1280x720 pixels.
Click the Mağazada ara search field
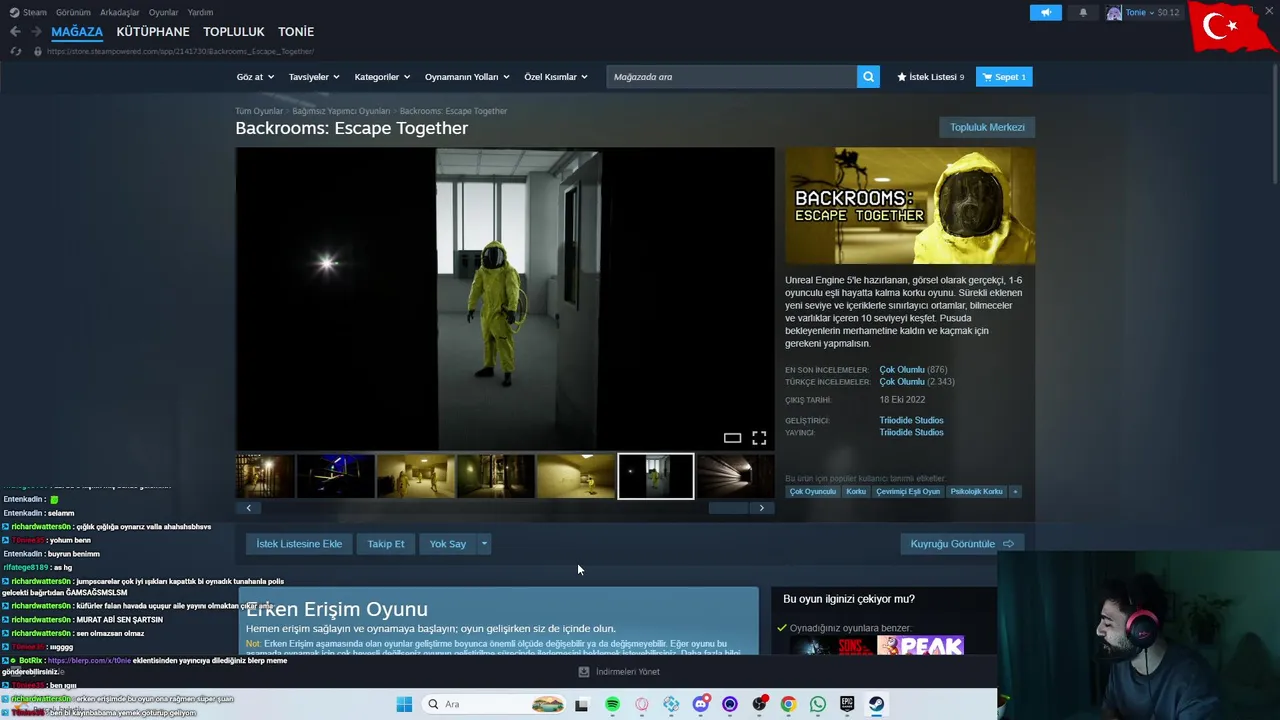click(x=731, y=77)
